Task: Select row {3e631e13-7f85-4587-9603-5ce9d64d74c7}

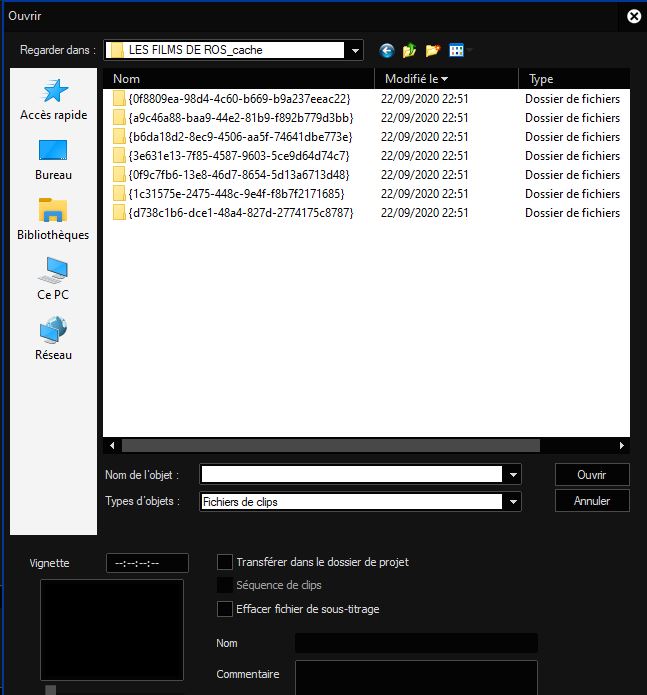Action: (x=366, y=156)
